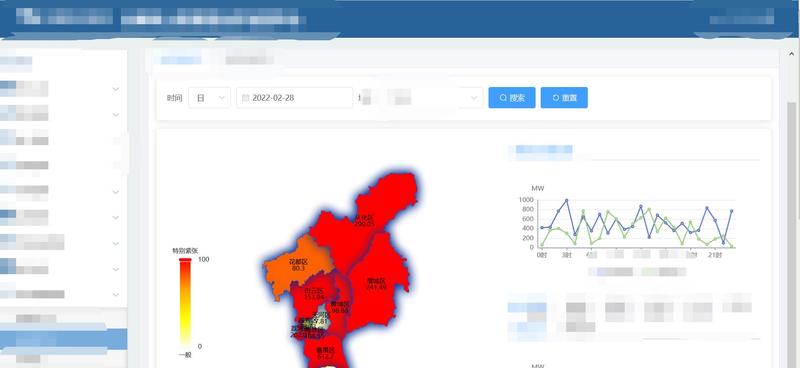Click the circular arrow icon on 重置 button
800x368 pixels.
tap(556, 98)
